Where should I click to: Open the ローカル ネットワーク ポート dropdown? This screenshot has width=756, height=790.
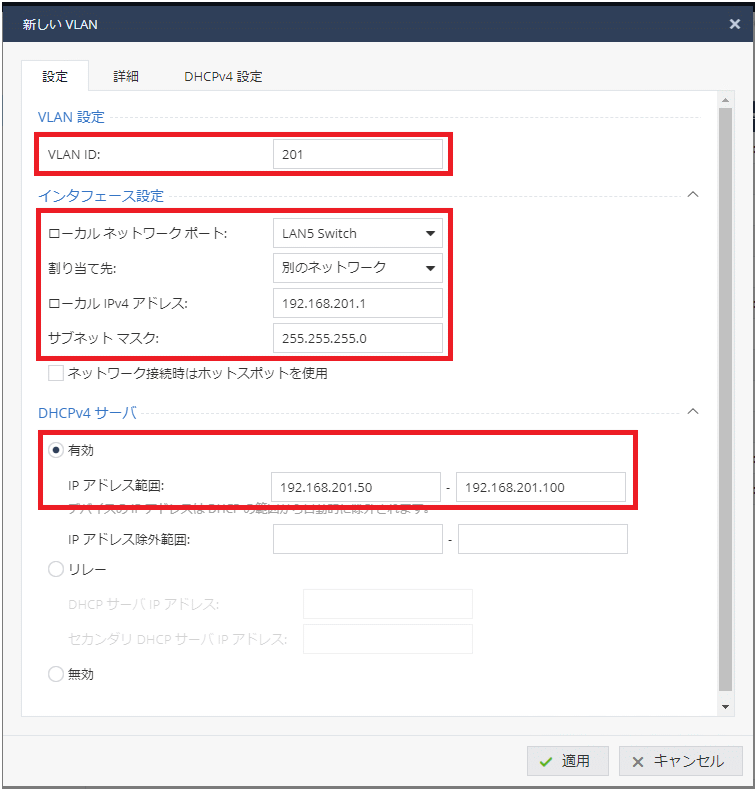point(357,234)
